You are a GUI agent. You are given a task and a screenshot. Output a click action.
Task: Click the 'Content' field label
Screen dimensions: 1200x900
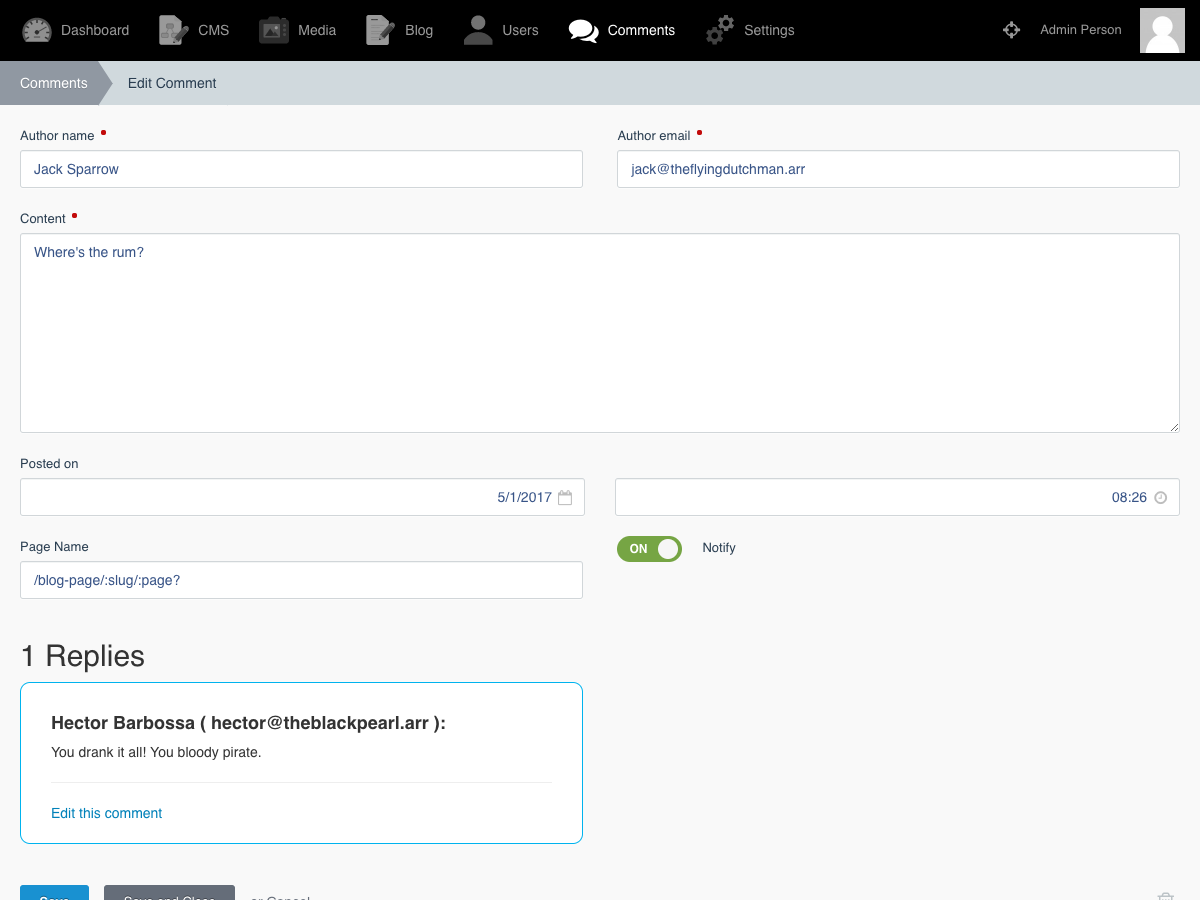click(x=43, y=219)
